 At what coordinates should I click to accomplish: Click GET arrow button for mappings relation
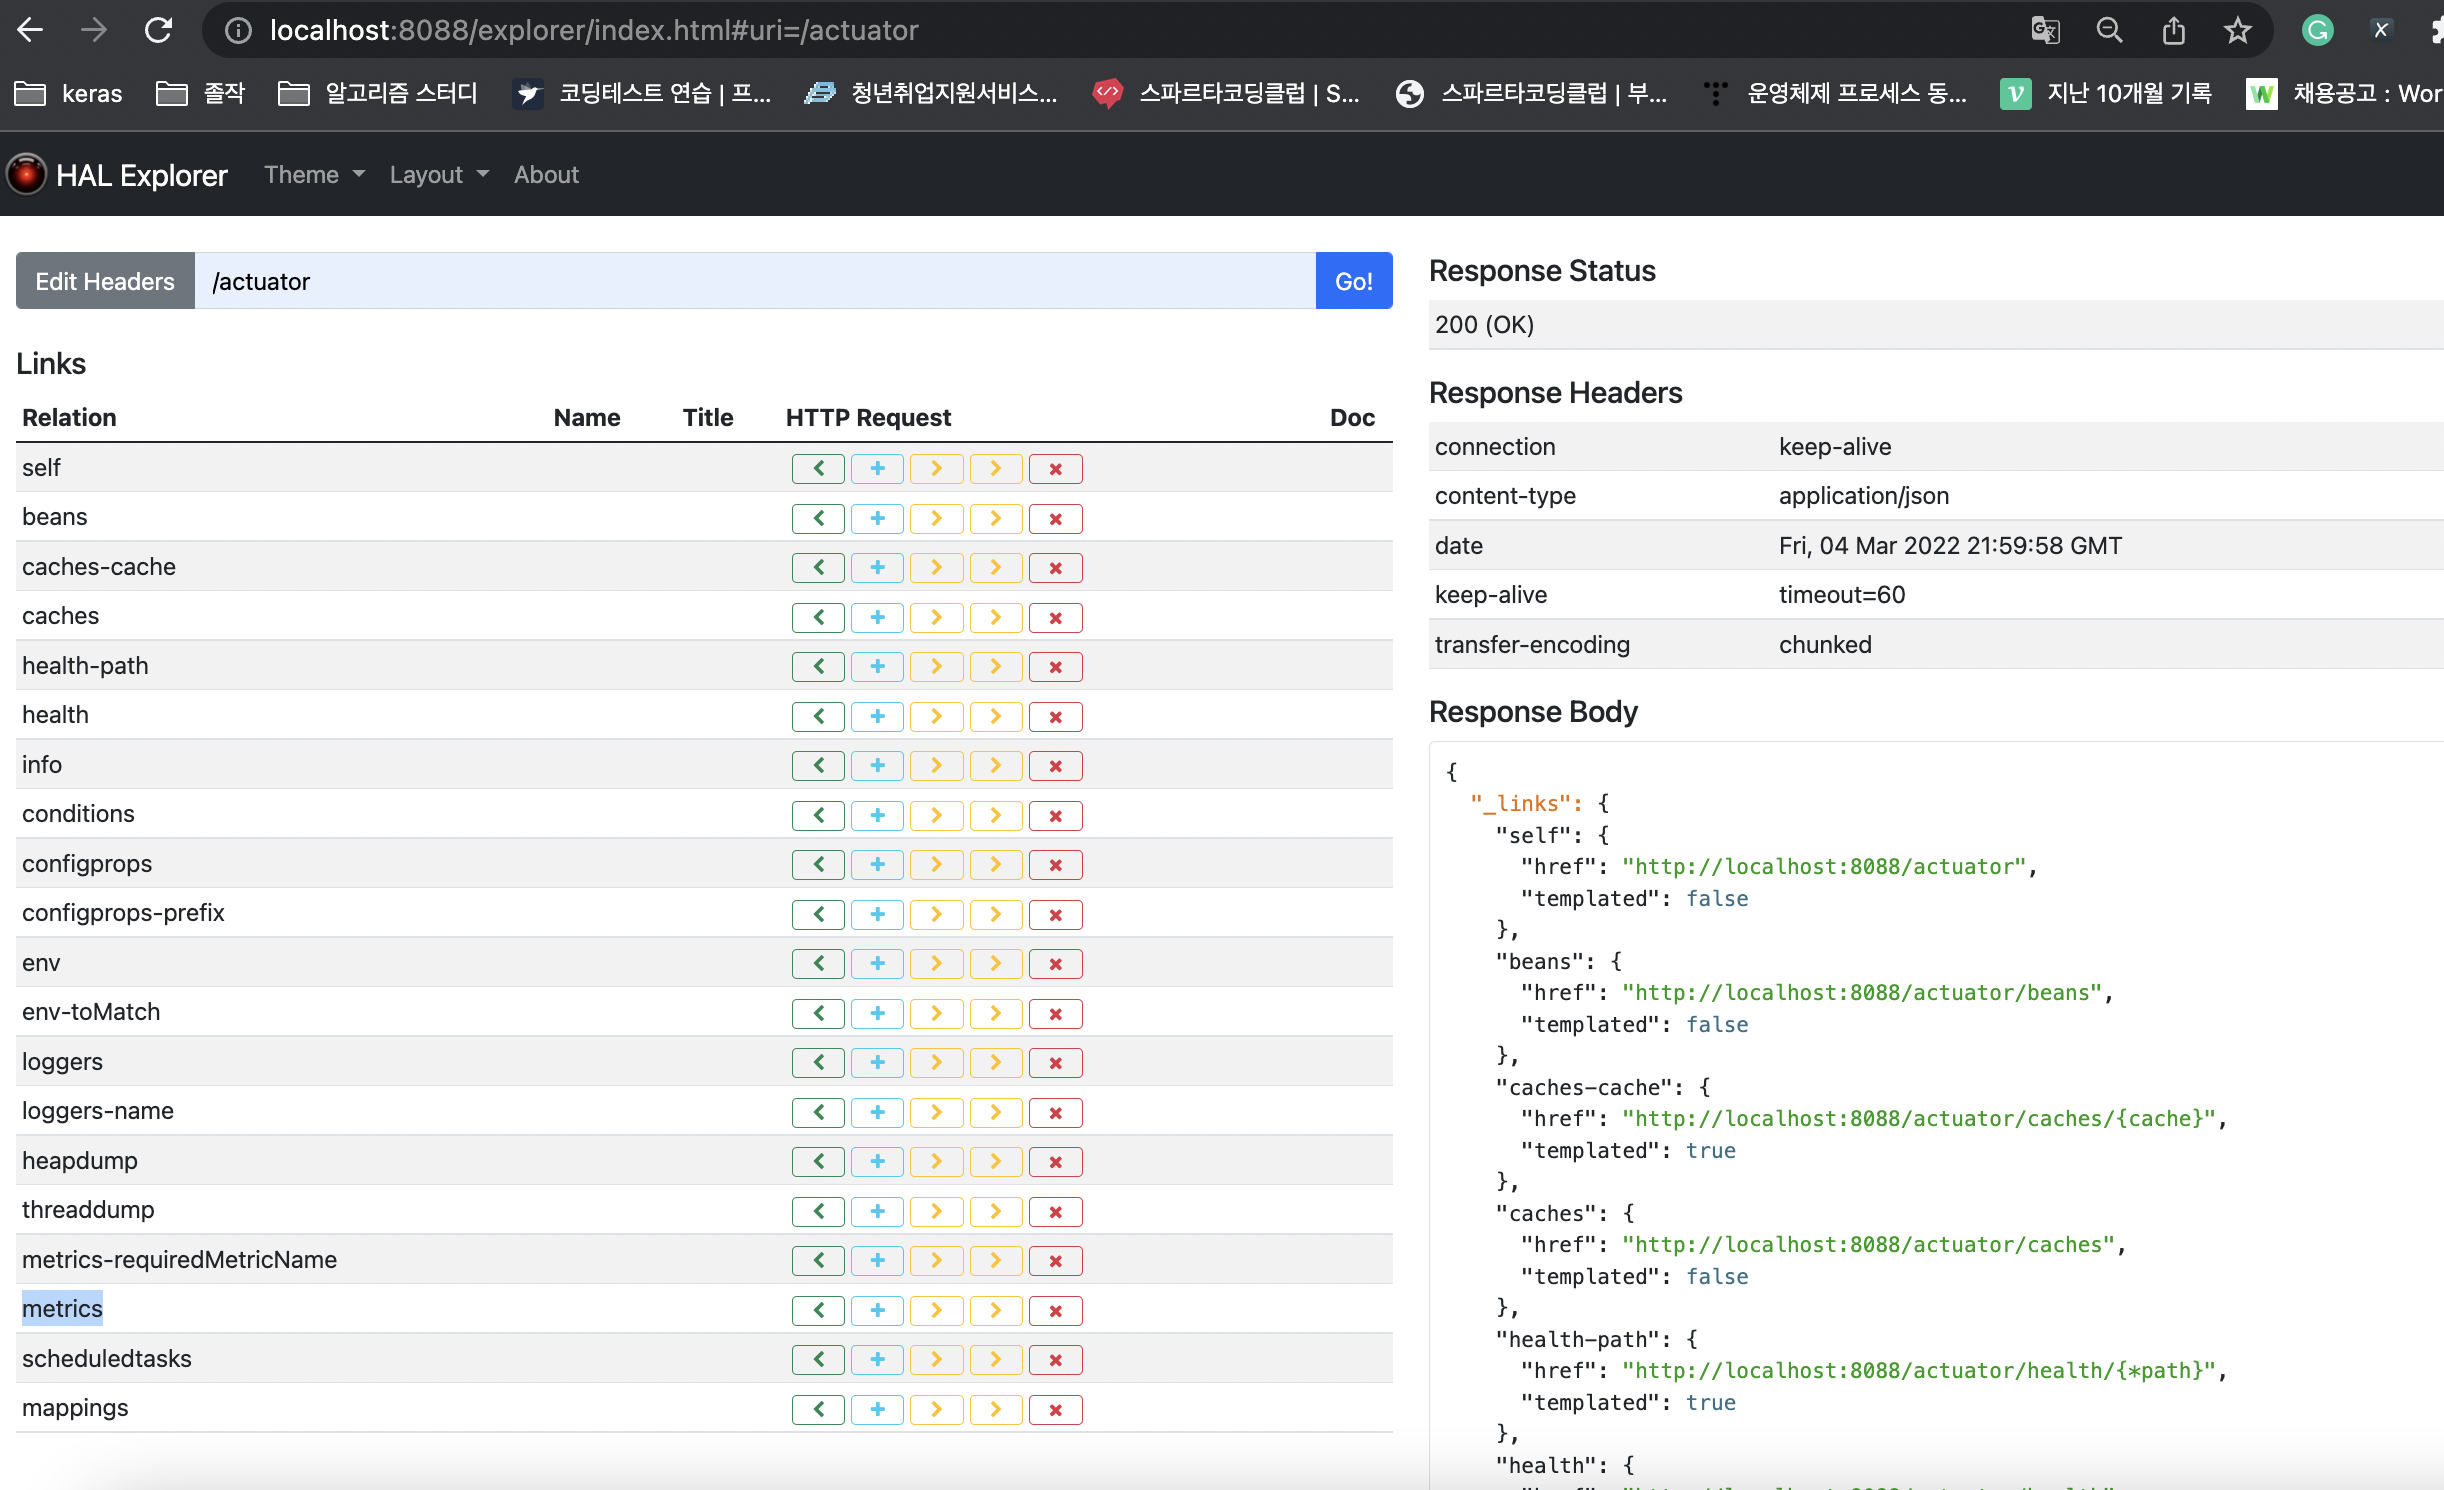pos(818,1409)
